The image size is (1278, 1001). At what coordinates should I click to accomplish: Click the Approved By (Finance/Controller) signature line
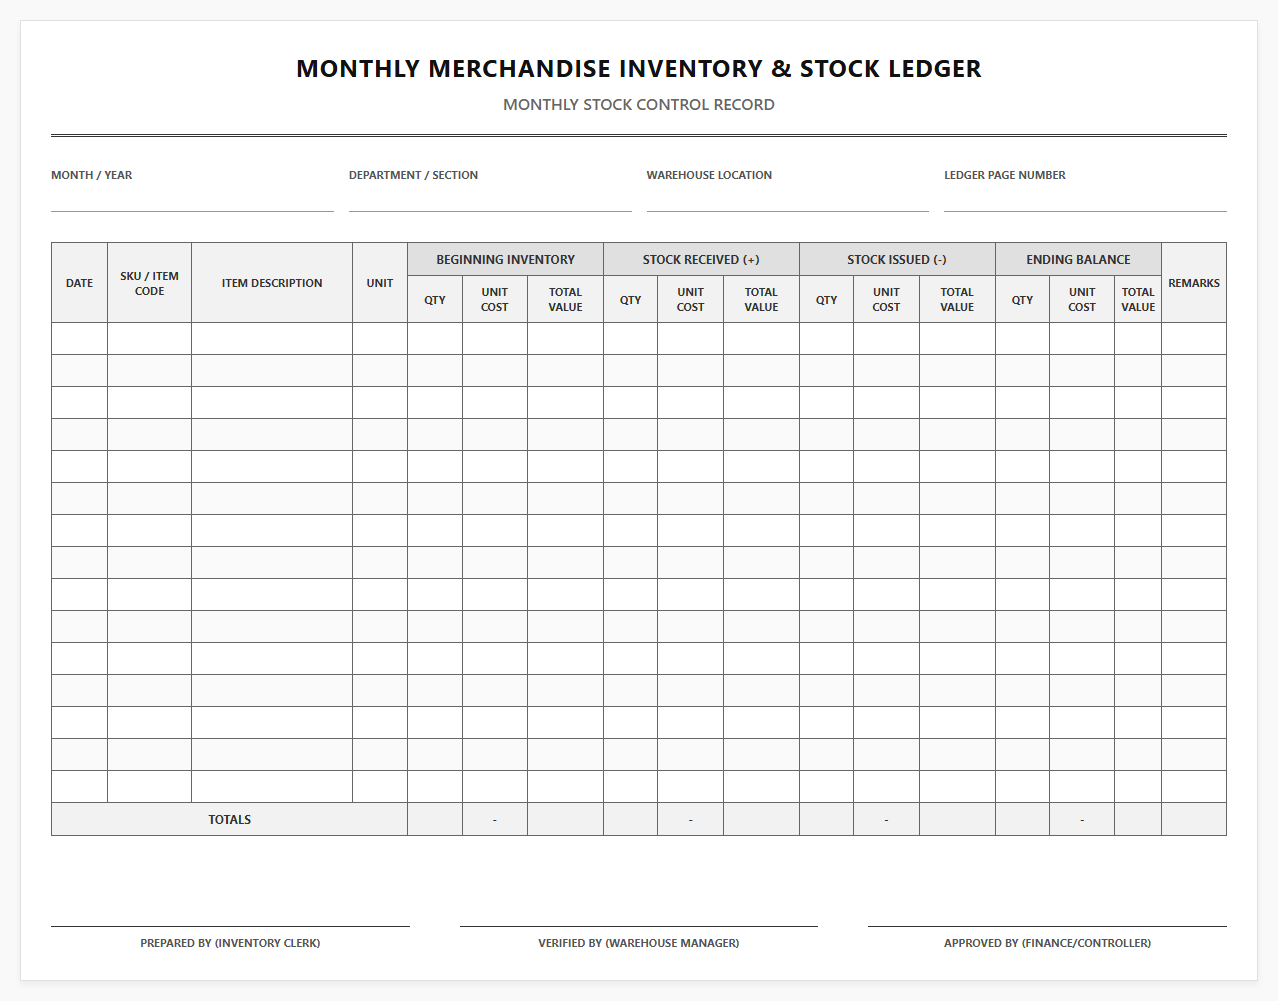[x=1047, y=926]
